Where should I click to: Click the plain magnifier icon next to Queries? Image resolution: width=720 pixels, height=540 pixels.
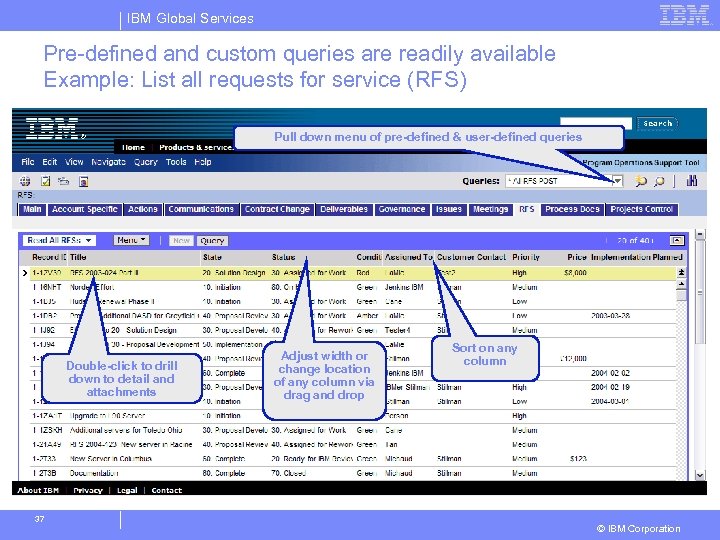pos(659,181)
